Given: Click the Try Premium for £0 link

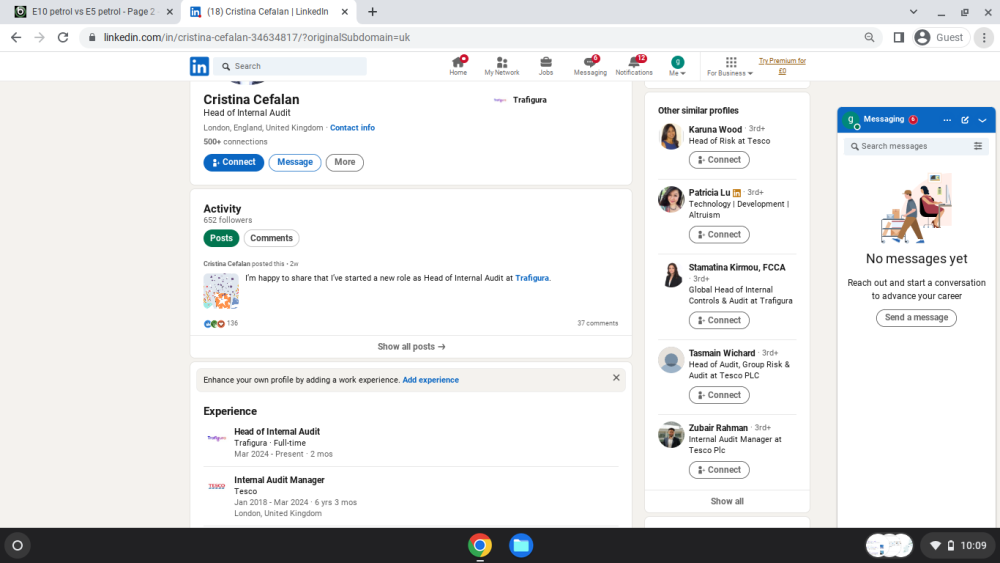Looking at the screenshot, I should [x=782, y=66].
